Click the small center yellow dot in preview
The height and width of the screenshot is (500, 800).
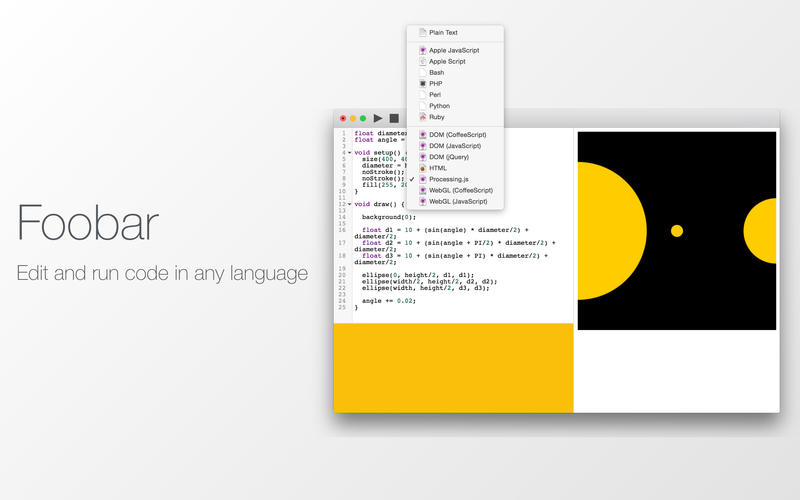point(677,231)
